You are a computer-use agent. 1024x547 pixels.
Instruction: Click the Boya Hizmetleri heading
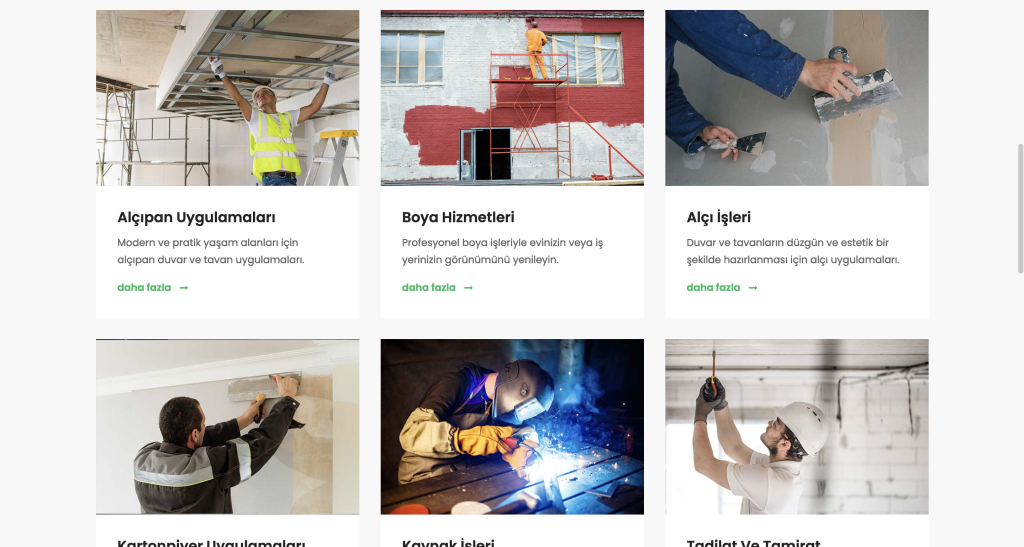point(458,217)
